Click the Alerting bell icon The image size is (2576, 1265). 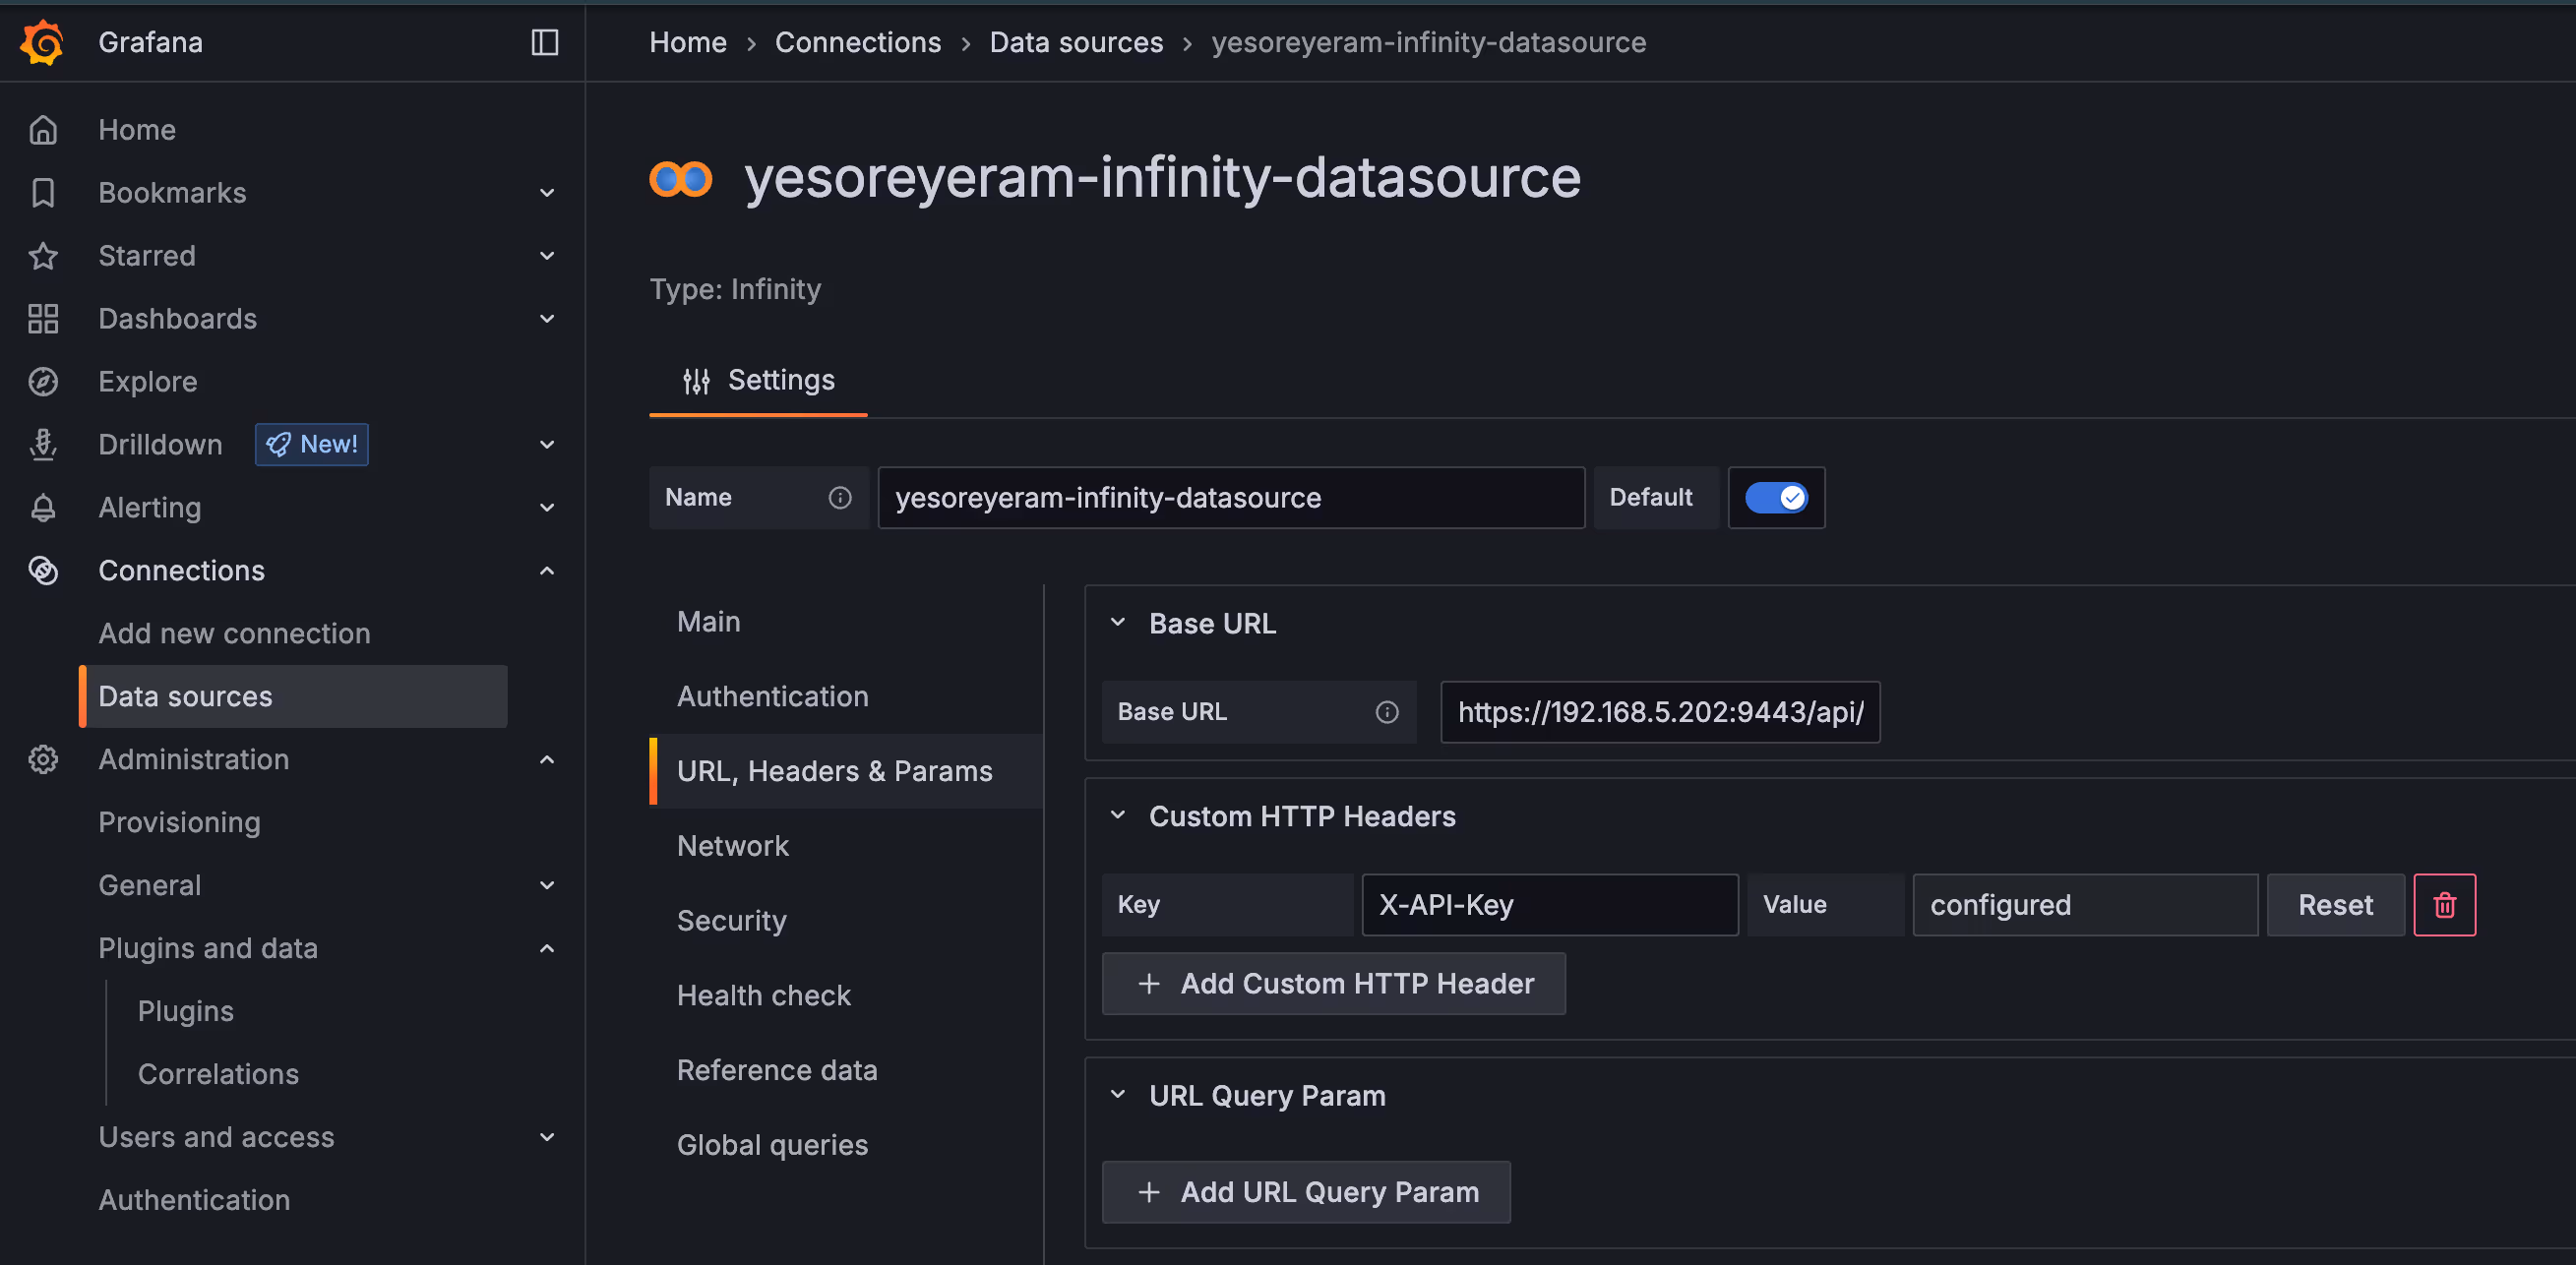pos(43,507)
